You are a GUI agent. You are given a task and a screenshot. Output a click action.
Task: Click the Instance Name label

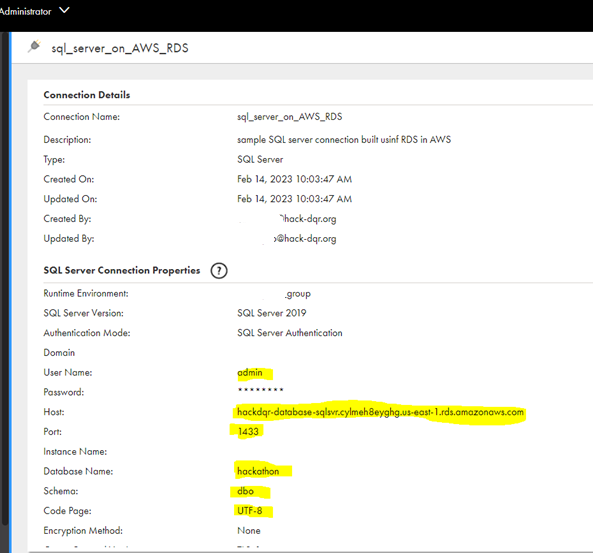pos(75,451)
